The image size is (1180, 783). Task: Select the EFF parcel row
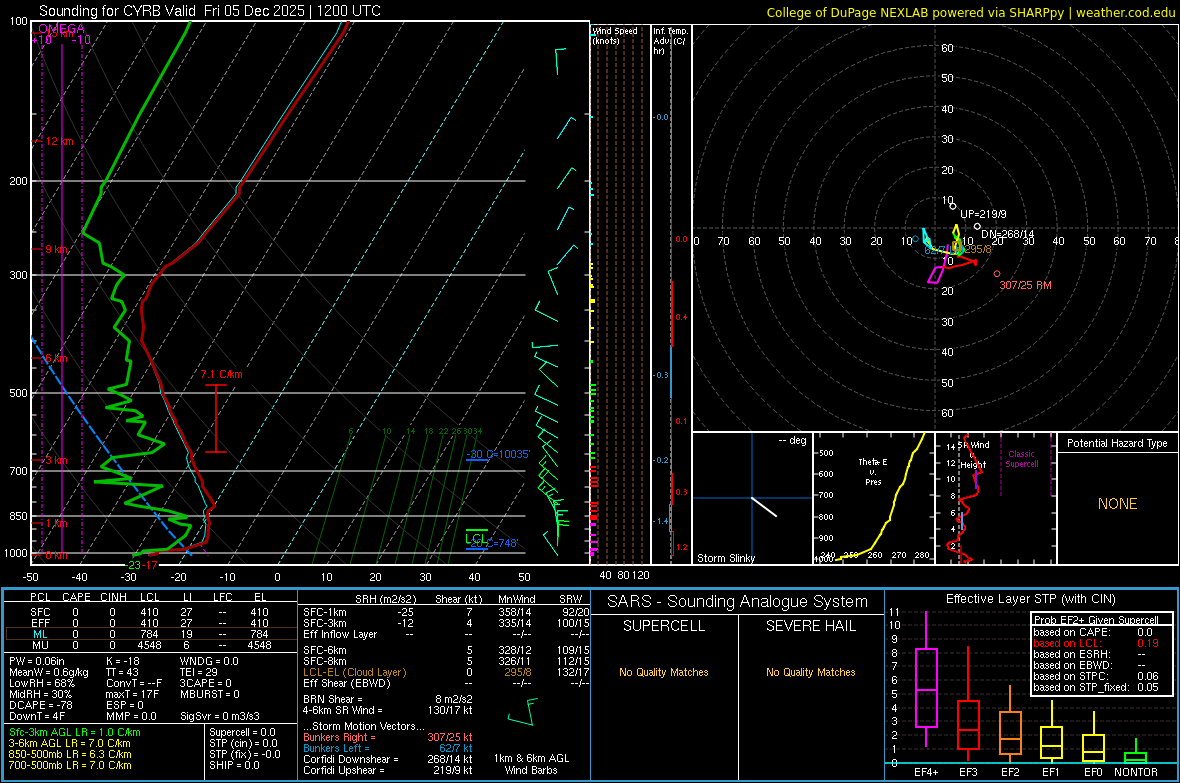[149, 623]
